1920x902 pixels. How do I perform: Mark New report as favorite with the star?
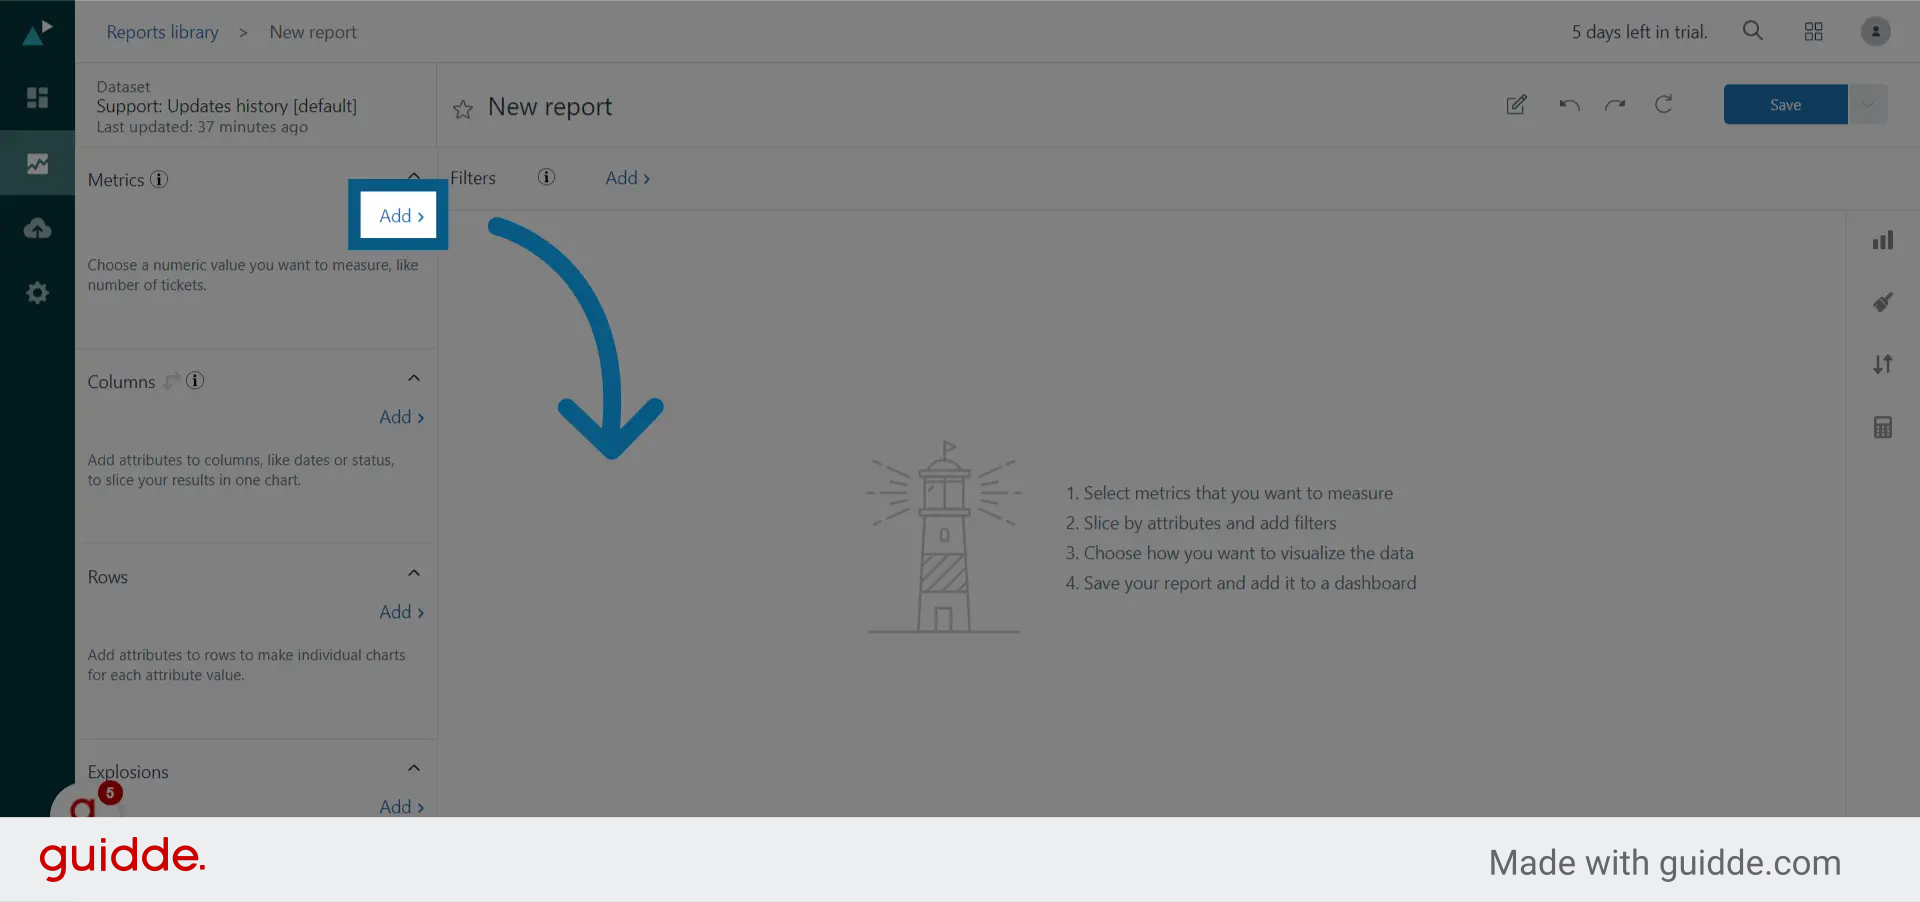[x=462, y=110]
